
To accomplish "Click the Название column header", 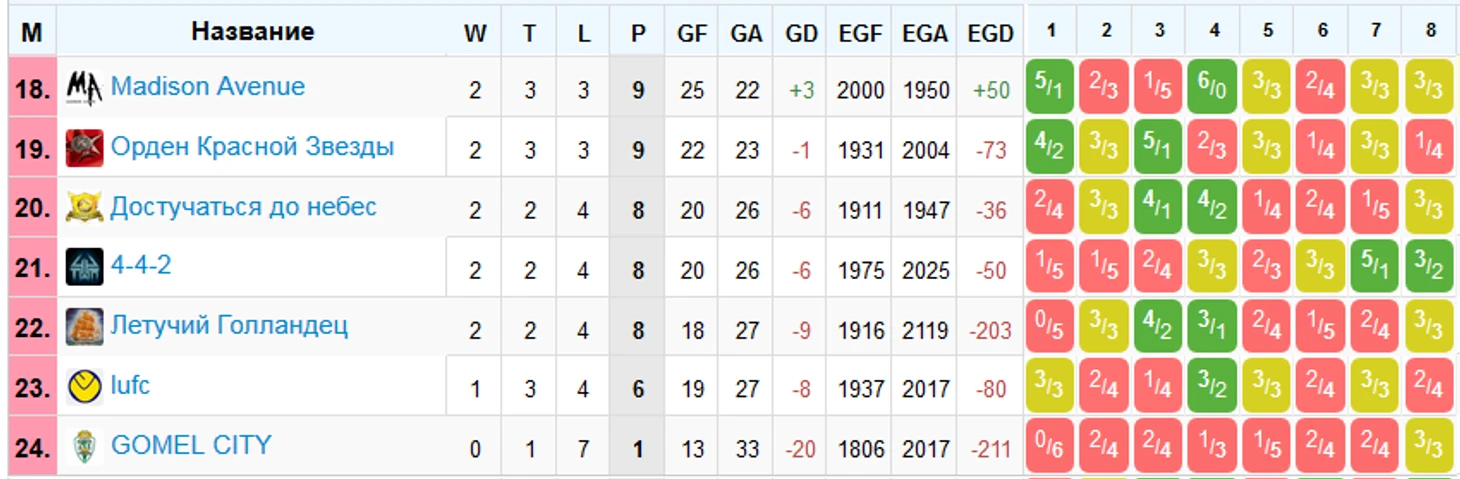I will click(x=253, y=32).
